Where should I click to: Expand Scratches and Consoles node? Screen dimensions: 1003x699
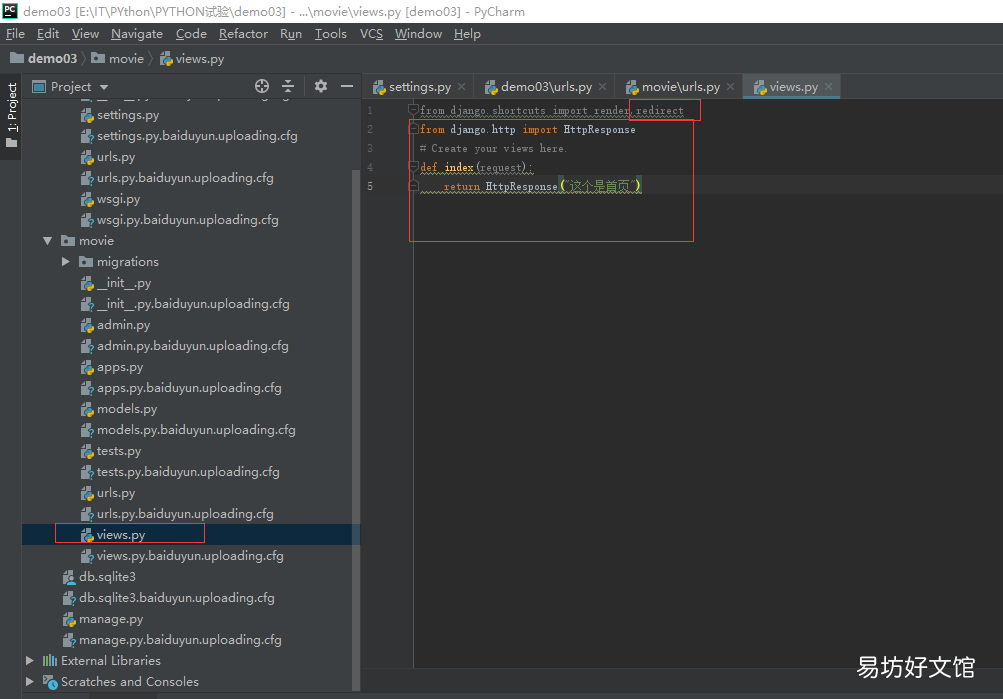point(29,682)
